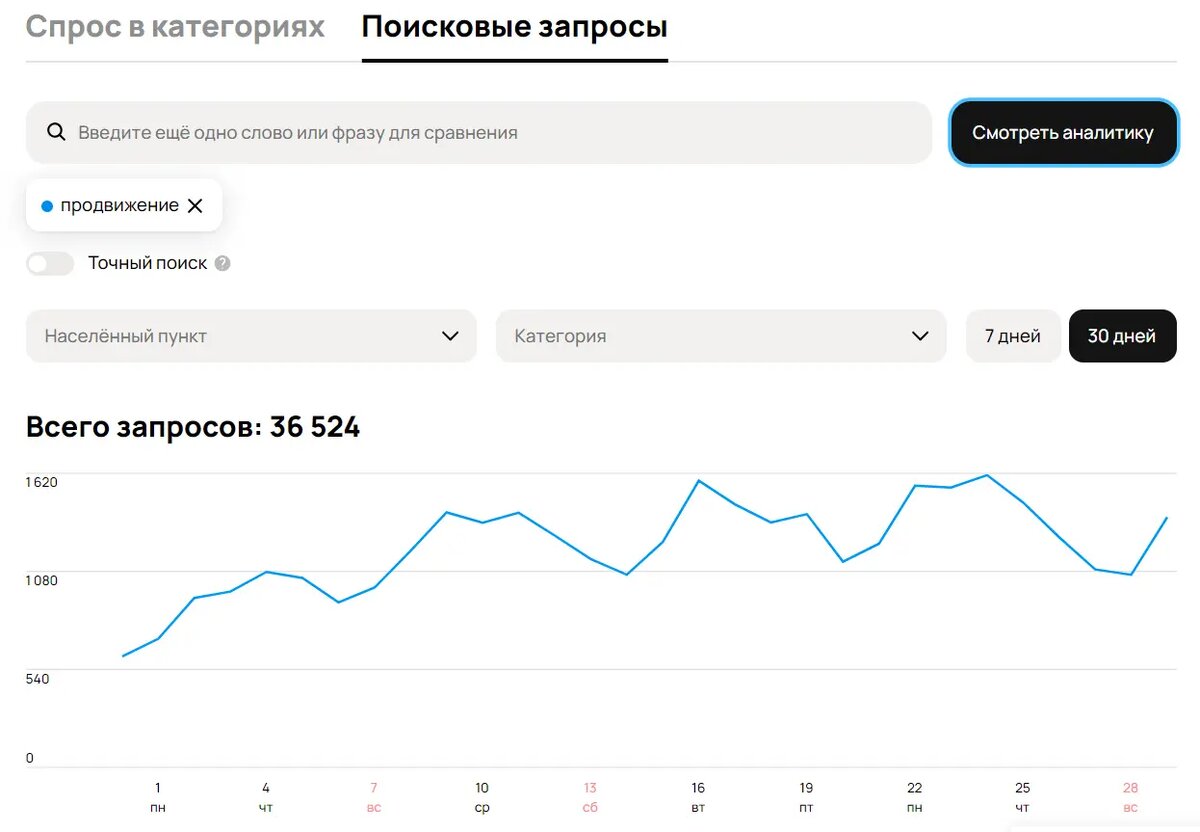Click the chevron arrow on Категория
Image resolution: width=1200 pixels, height=832 pixels.
919,336
